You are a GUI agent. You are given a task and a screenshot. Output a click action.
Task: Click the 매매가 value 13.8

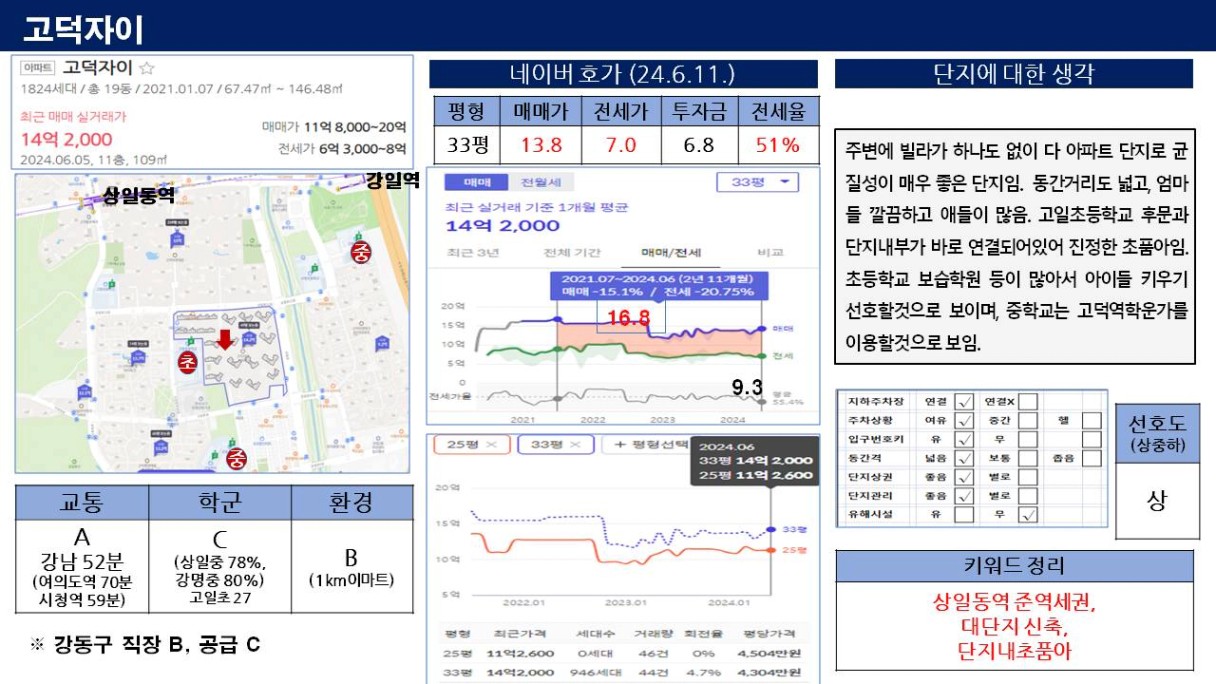tap(541, 145)
